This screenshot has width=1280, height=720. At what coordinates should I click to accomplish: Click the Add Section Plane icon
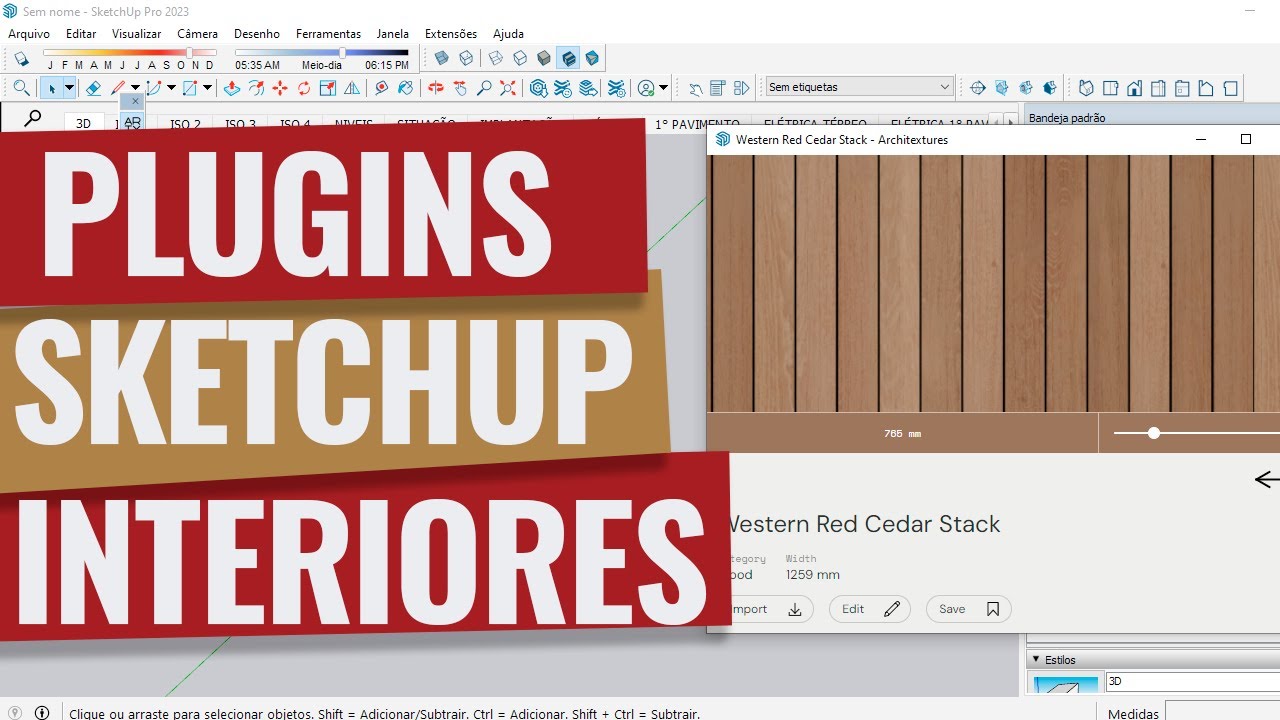979,88
